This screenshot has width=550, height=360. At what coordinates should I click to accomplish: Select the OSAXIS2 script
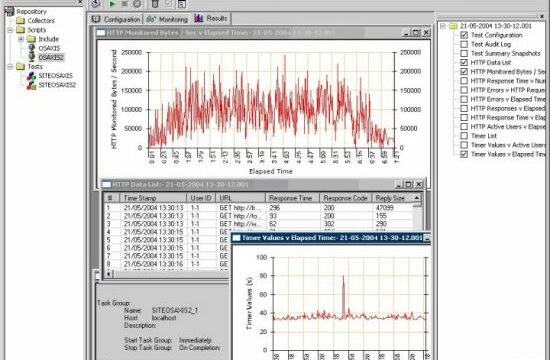(x=51, y=57)
